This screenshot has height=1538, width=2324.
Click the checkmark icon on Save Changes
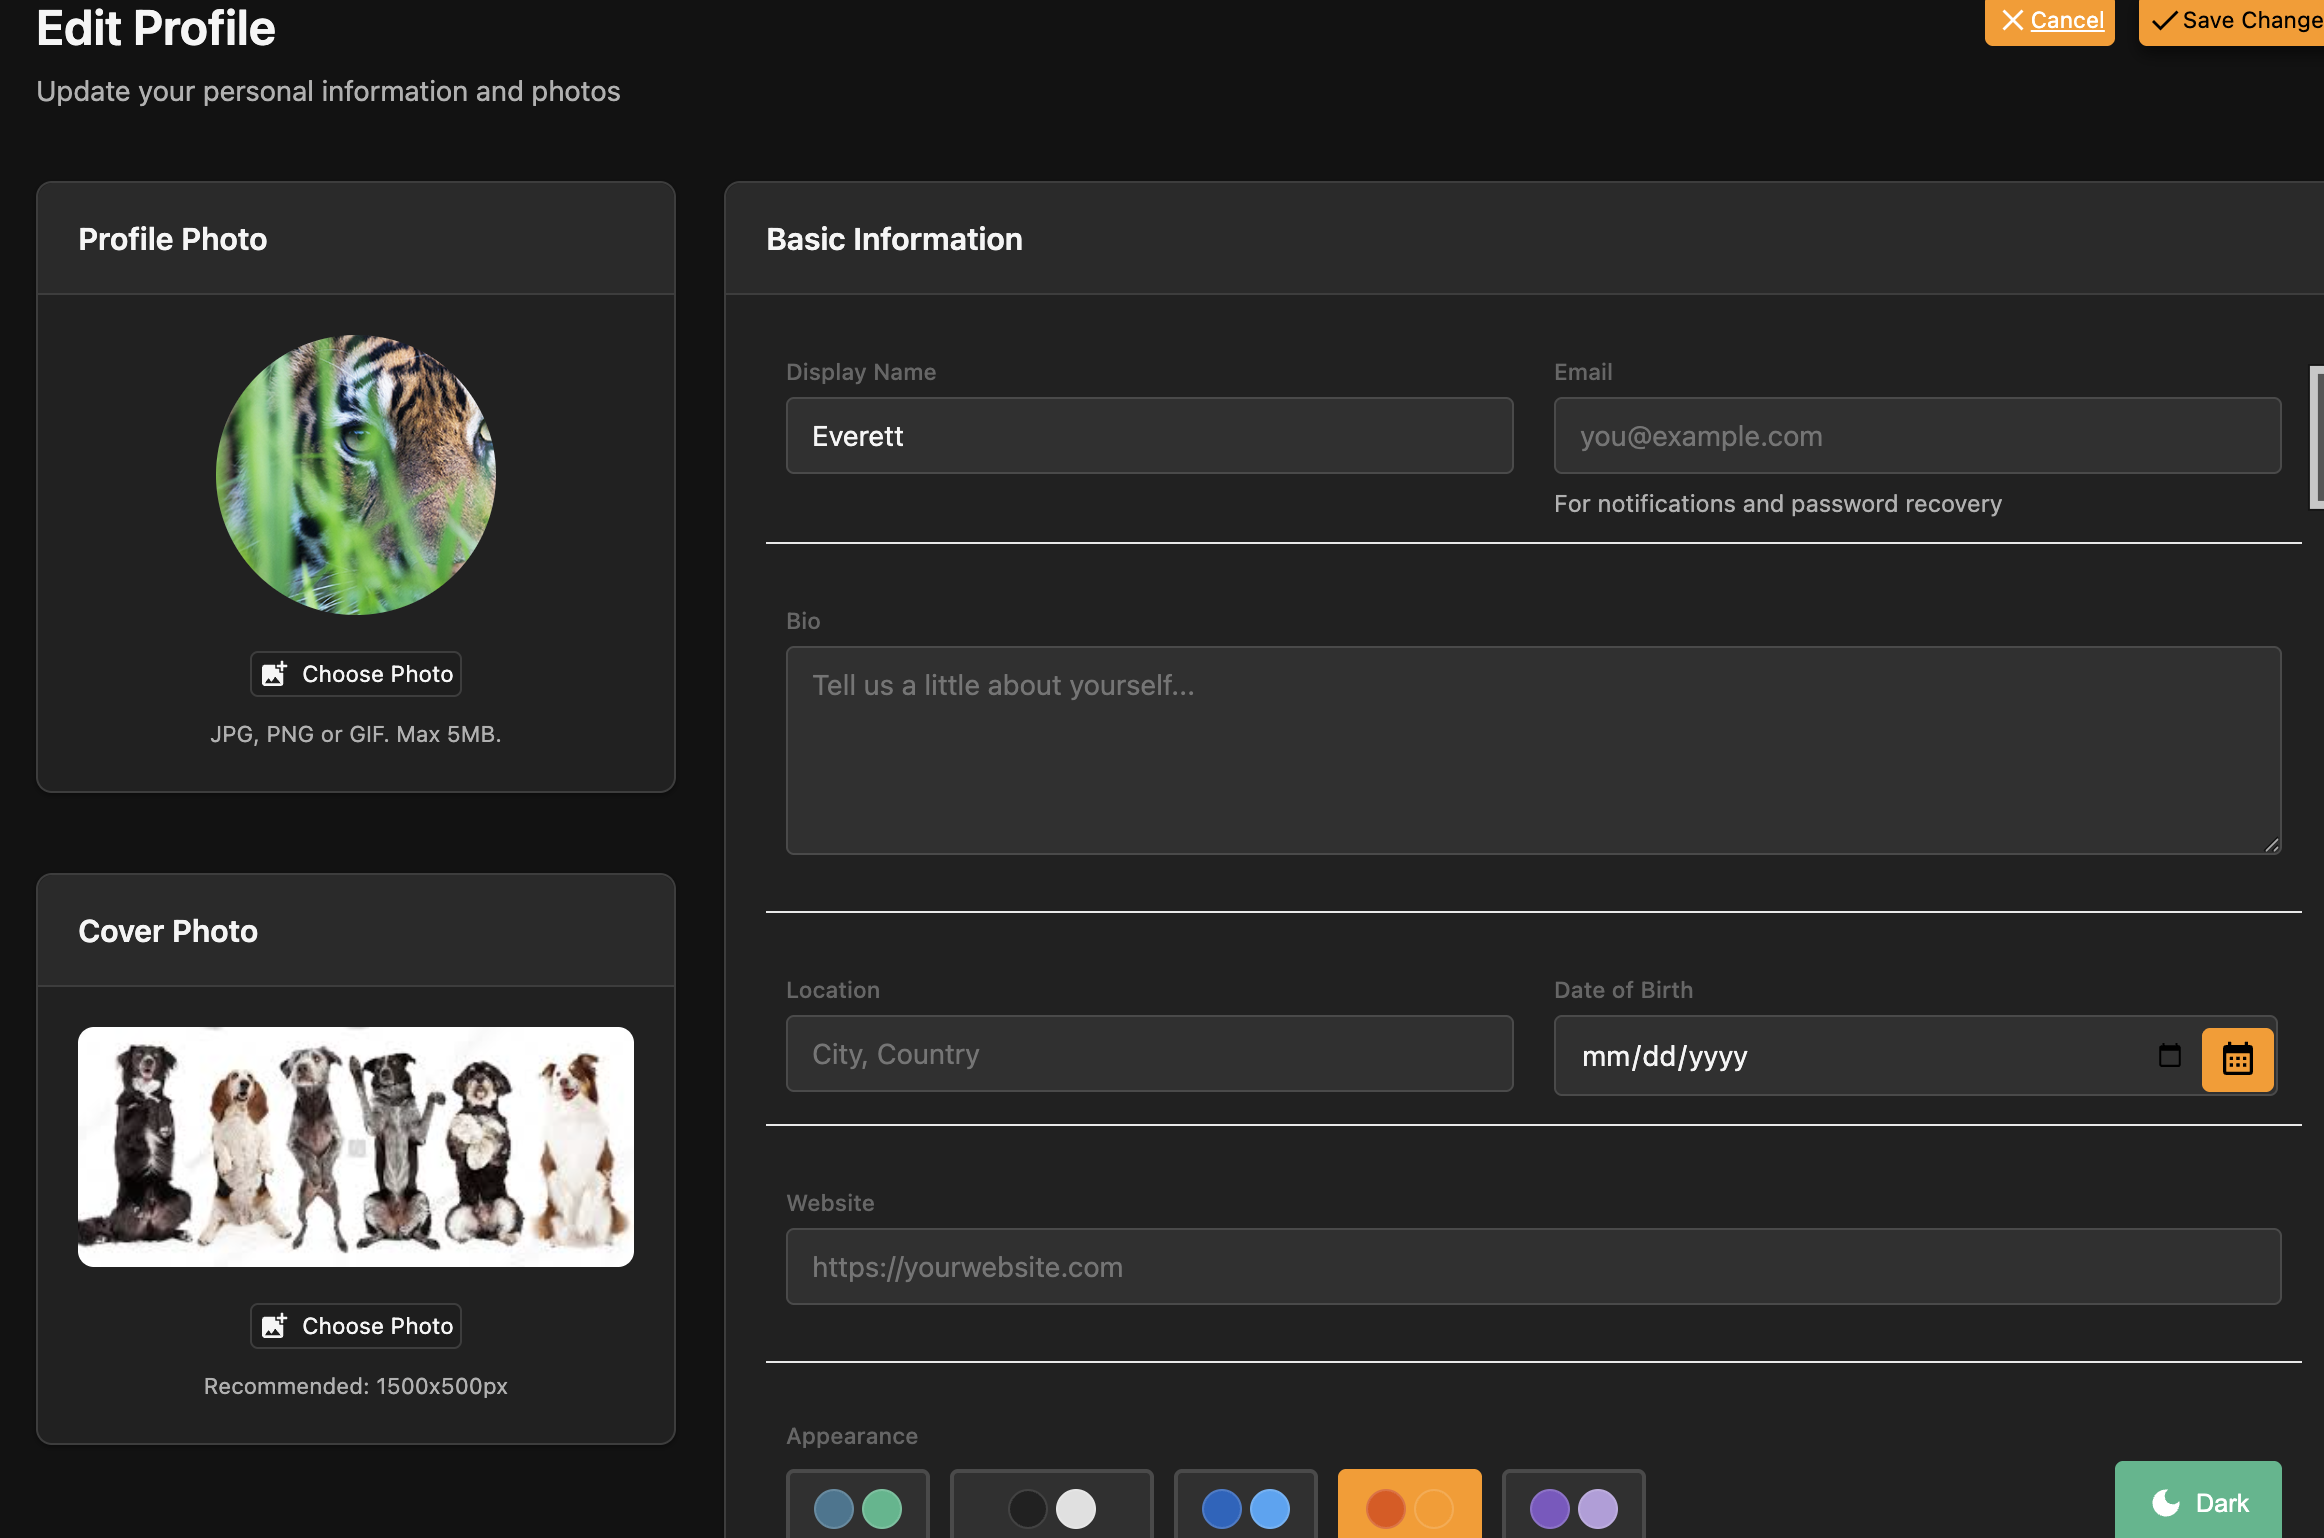click(2164, 19)
